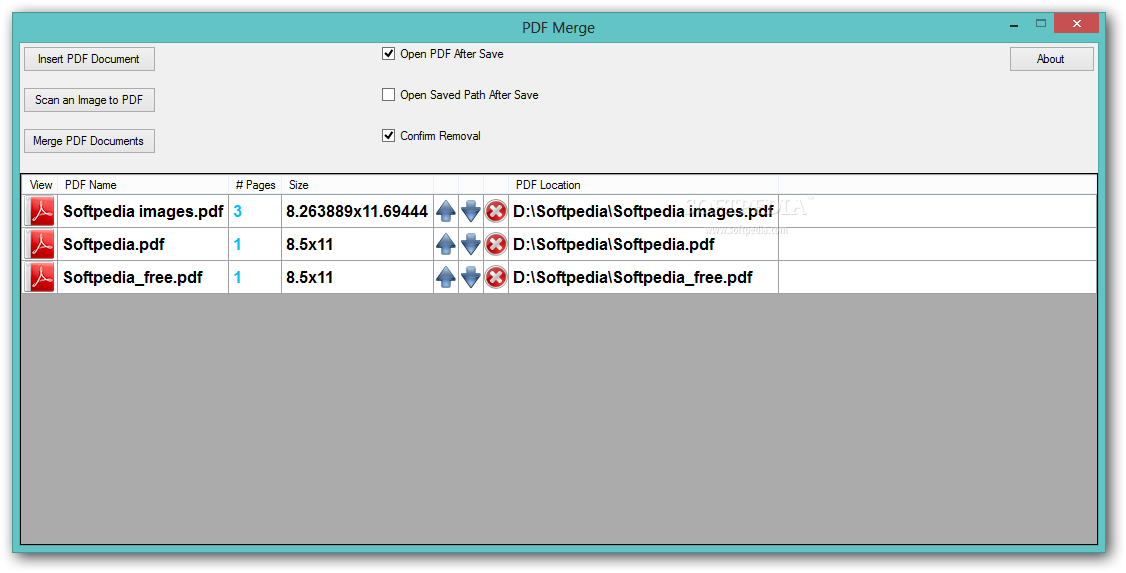Screen dimensions: 1126x573
Task: Select Softpedia.pdf name cell
Action: [143, 244]
